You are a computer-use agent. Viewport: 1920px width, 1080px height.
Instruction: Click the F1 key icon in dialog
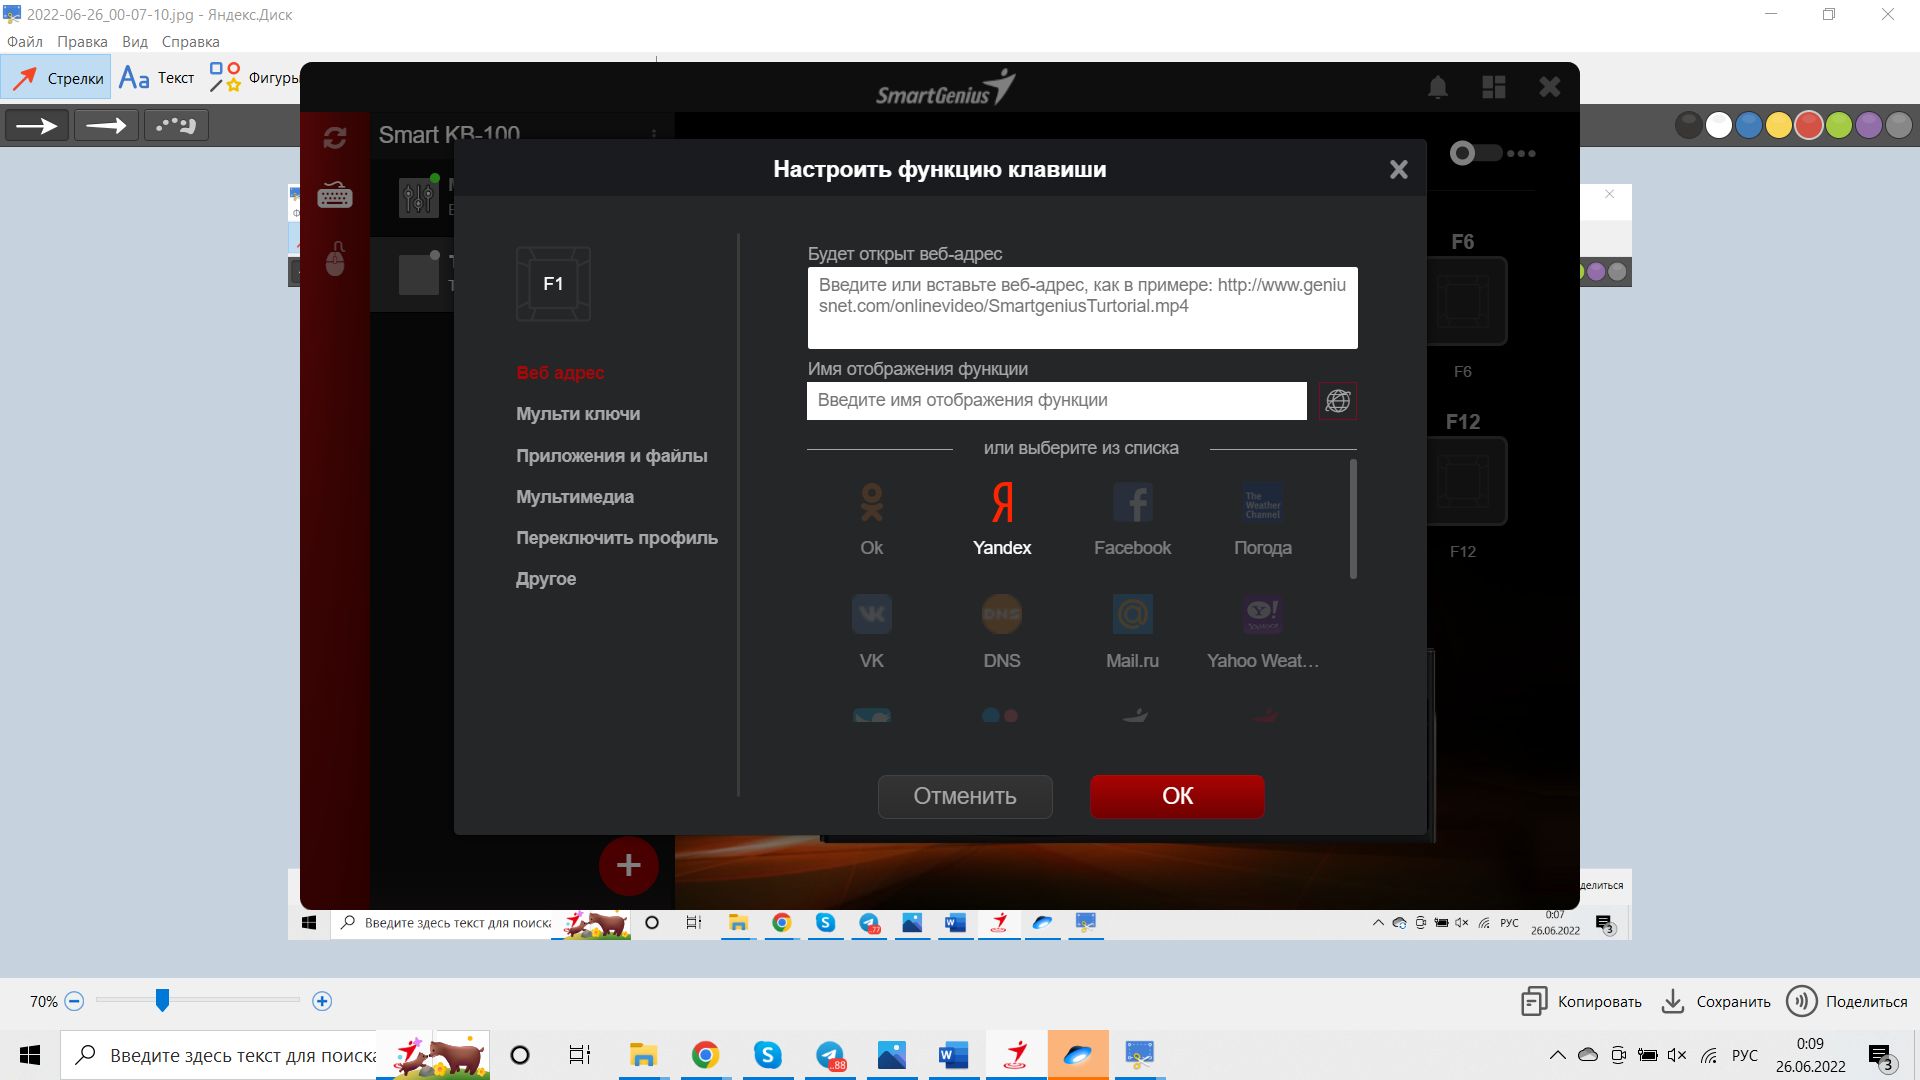[553, 284]
